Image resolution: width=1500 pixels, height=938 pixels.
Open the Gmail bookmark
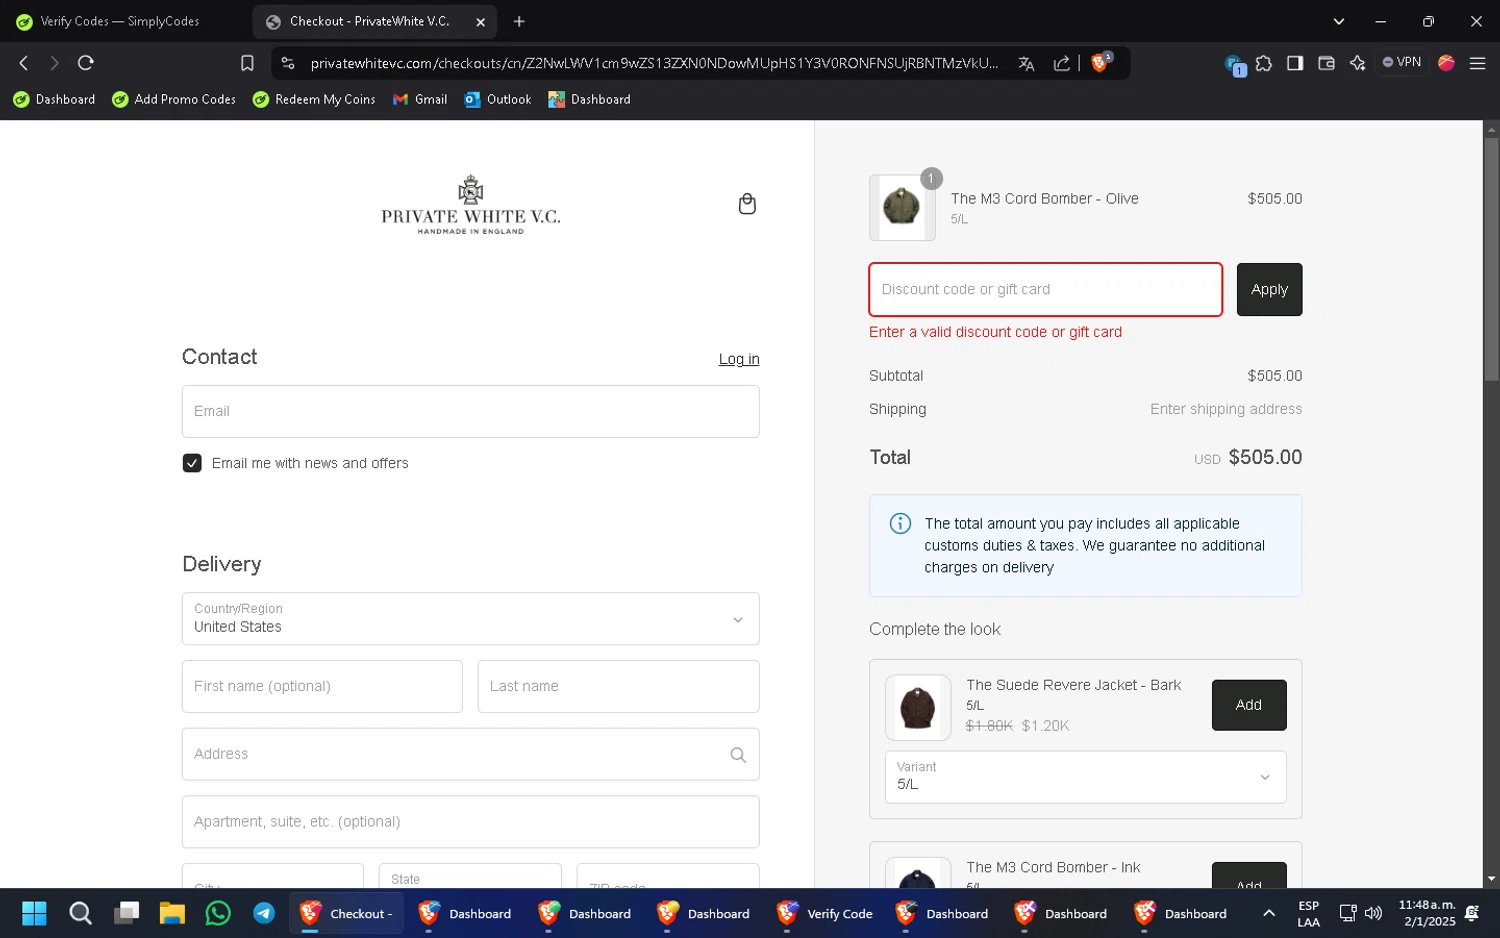pos(420,99)
